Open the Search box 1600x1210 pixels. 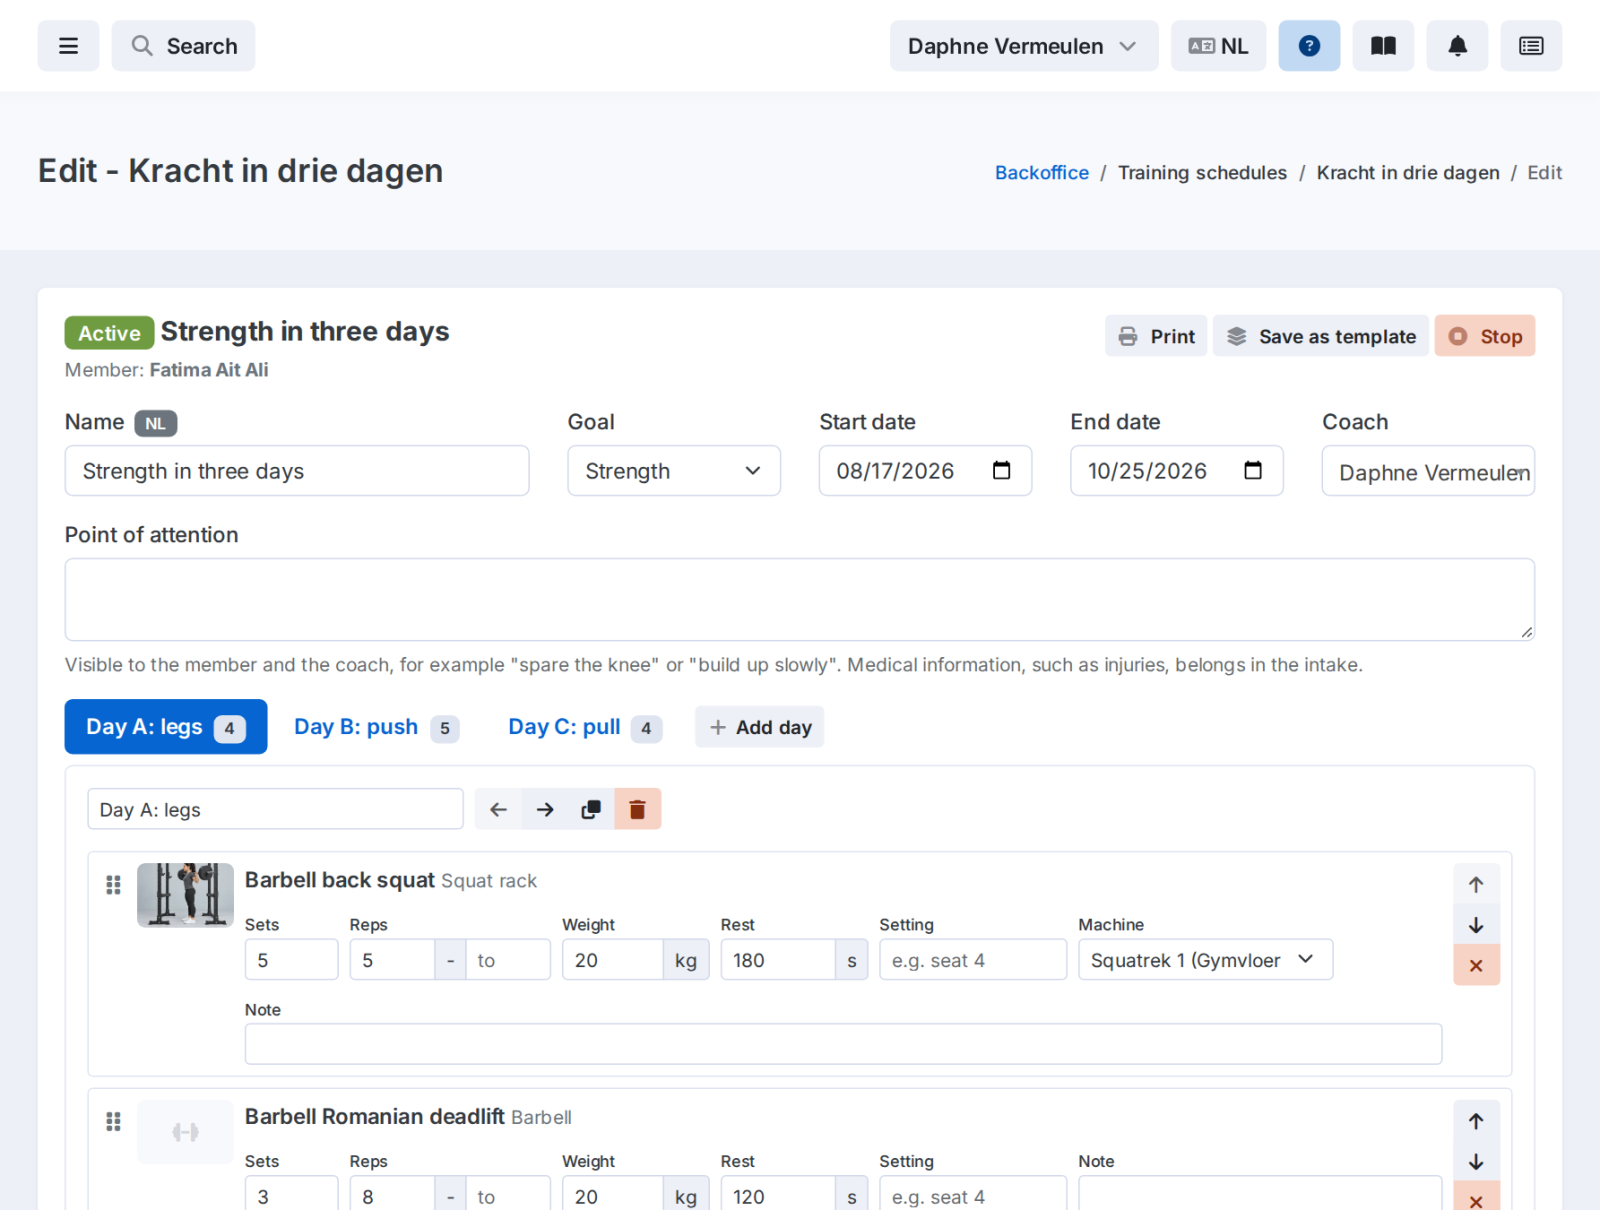coord(183,46)
